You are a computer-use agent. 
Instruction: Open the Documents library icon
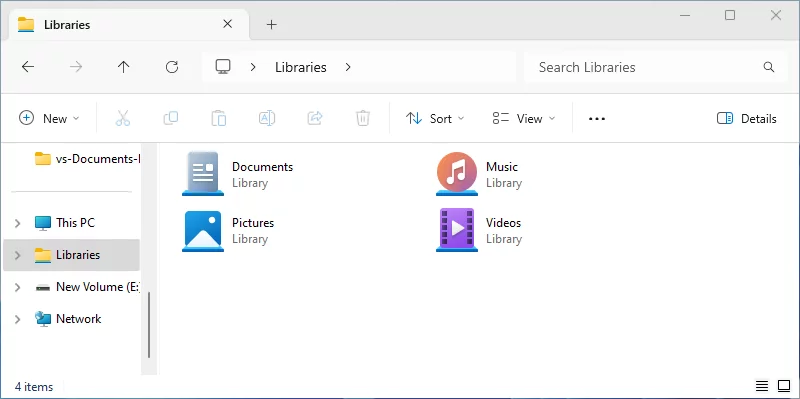pyautogui.click(x=203, y=173)
